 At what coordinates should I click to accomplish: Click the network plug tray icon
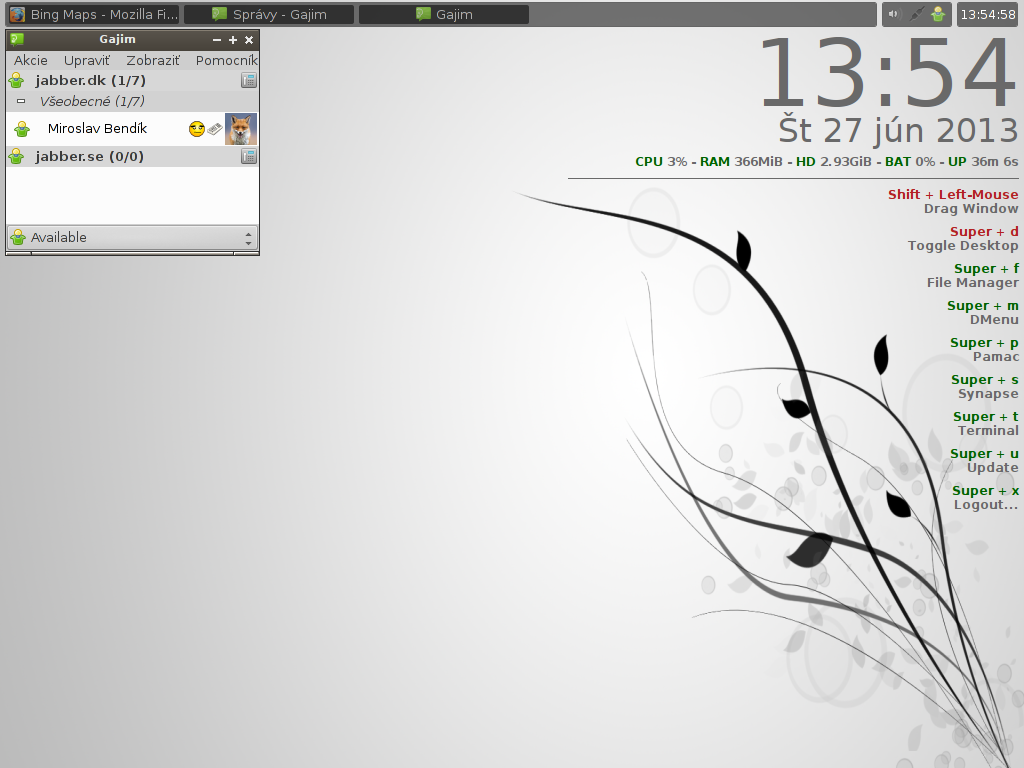916,14
